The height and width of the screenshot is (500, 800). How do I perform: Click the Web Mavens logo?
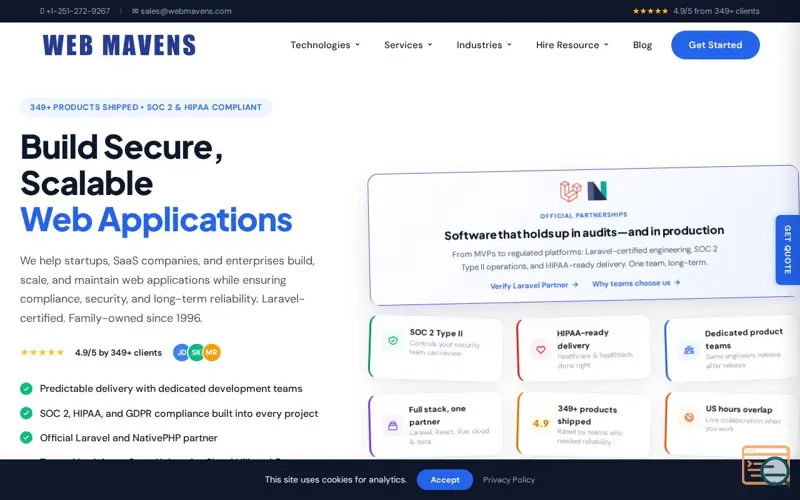click(x=119, y=45)
